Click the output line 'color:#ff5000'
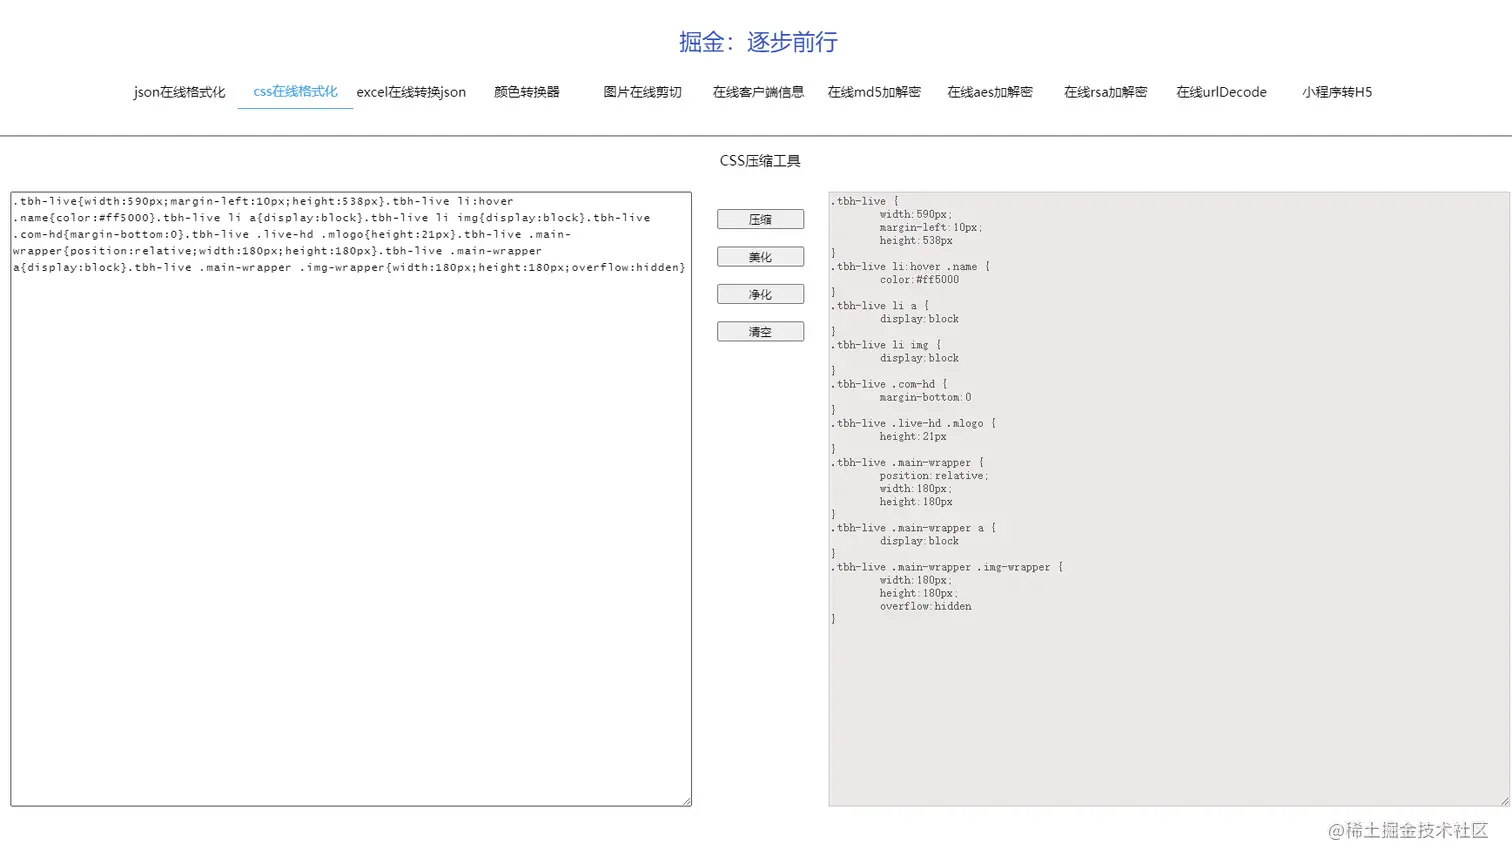This screenshot has width=1512, height=864. 919,280
